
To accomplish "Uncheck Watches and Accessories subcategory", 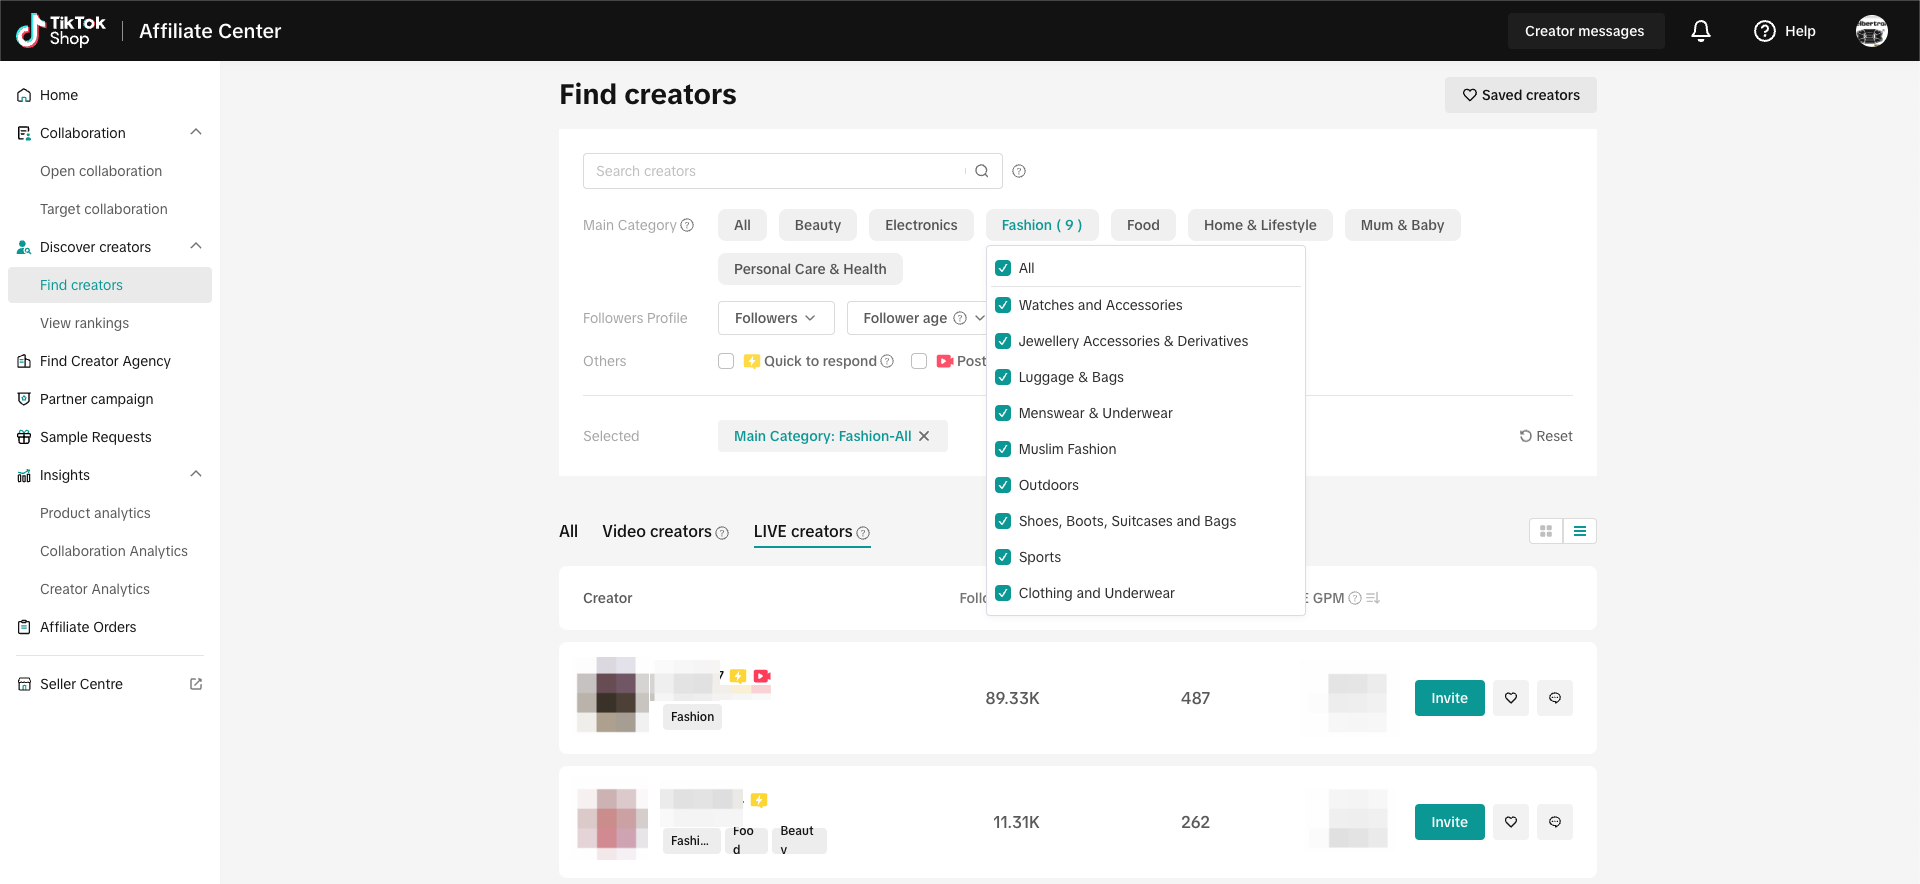I will [1003, 305].
